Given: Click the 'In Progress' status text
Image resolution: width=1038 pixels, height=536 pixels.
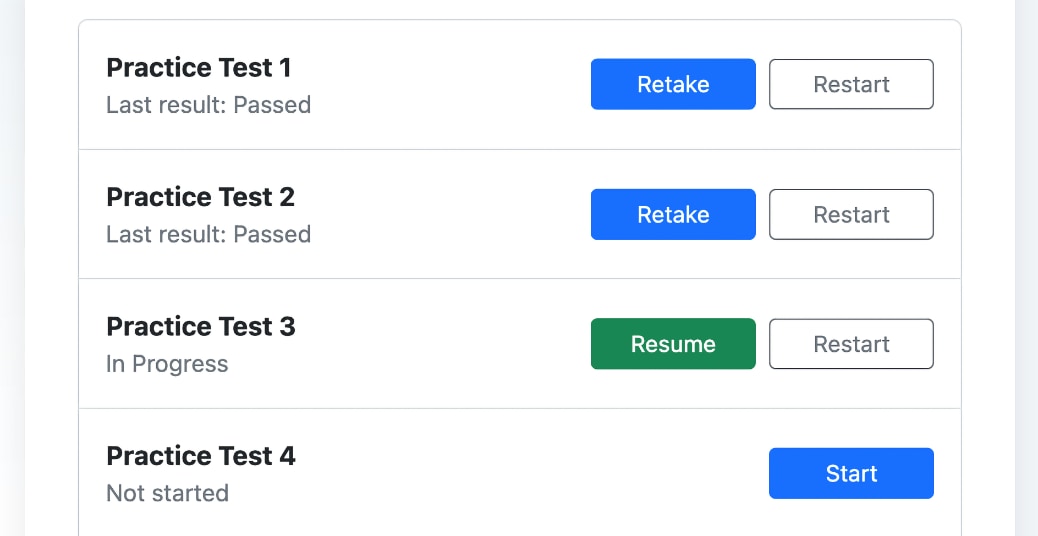Looking at the screenshot, I should click(167, 364).
